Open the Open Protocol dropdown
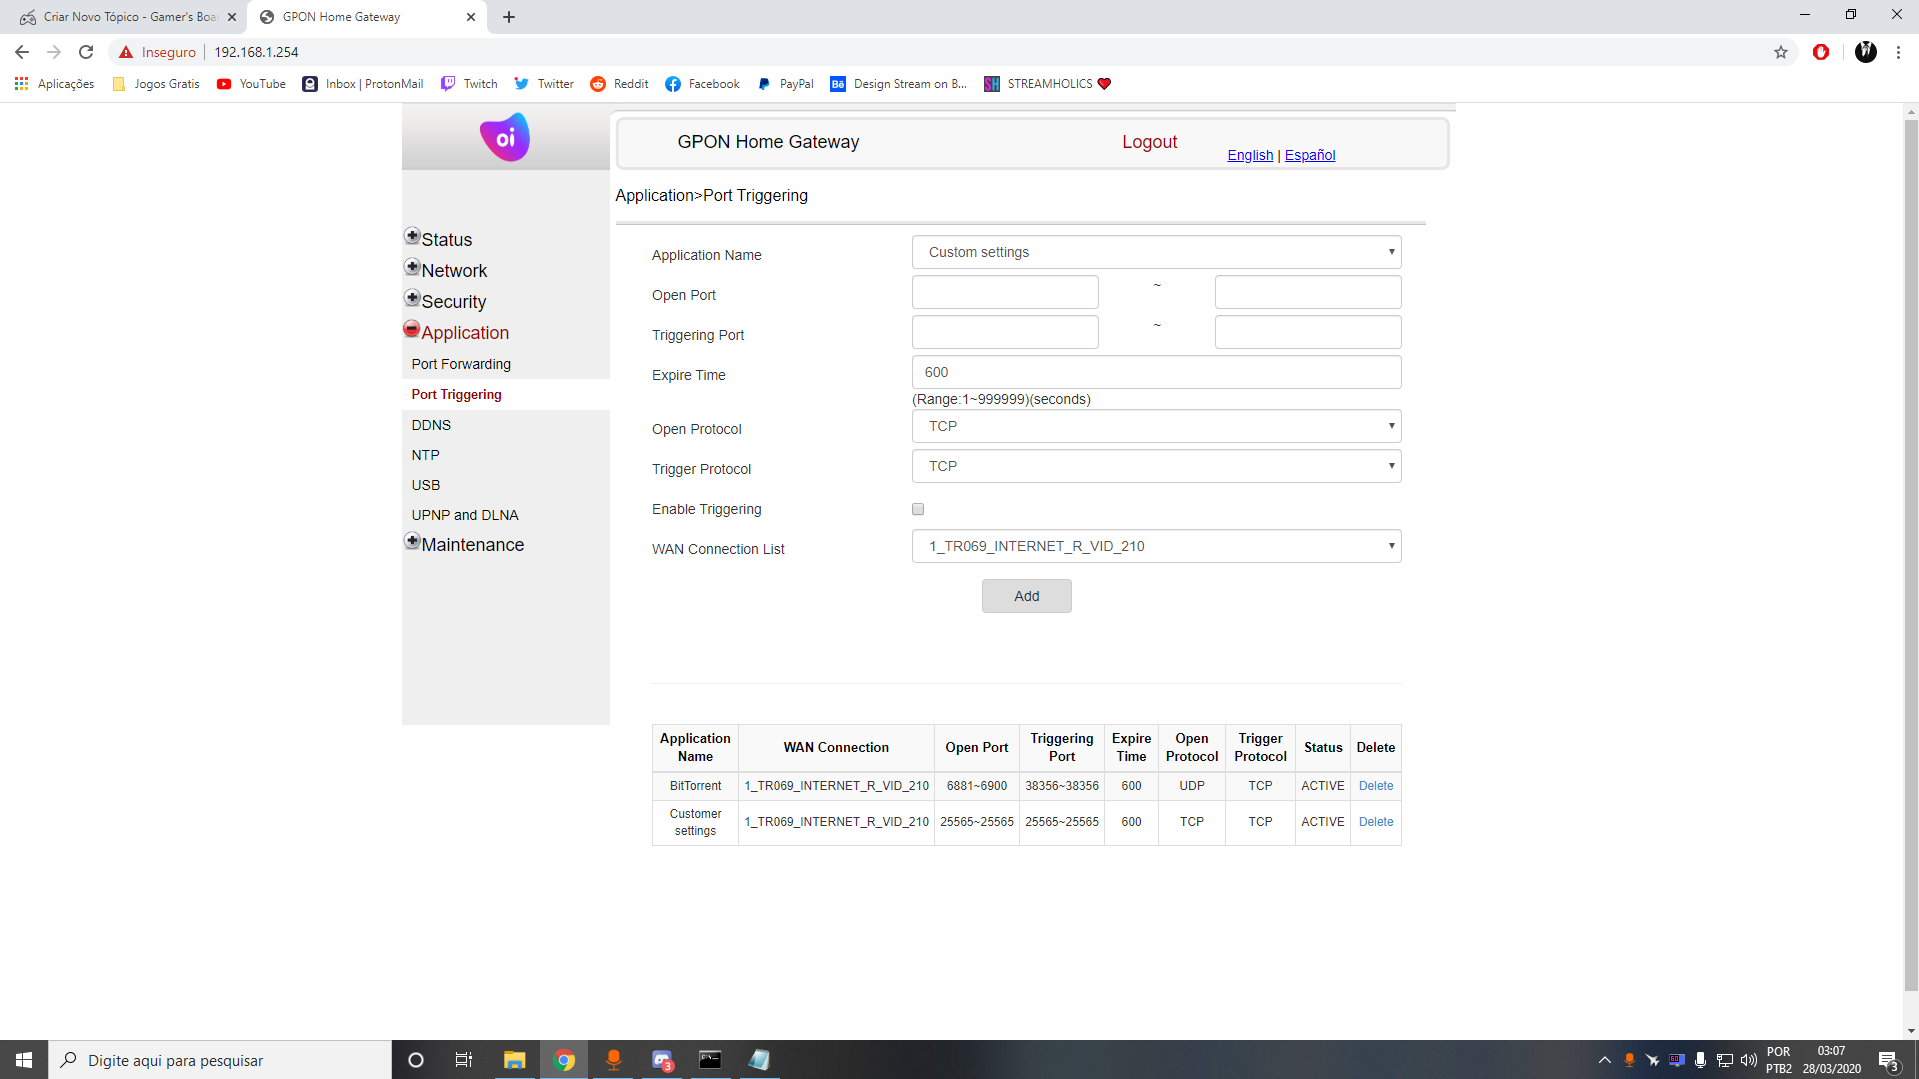This screenshot has width=1919, height=1079. point(1156,426)
